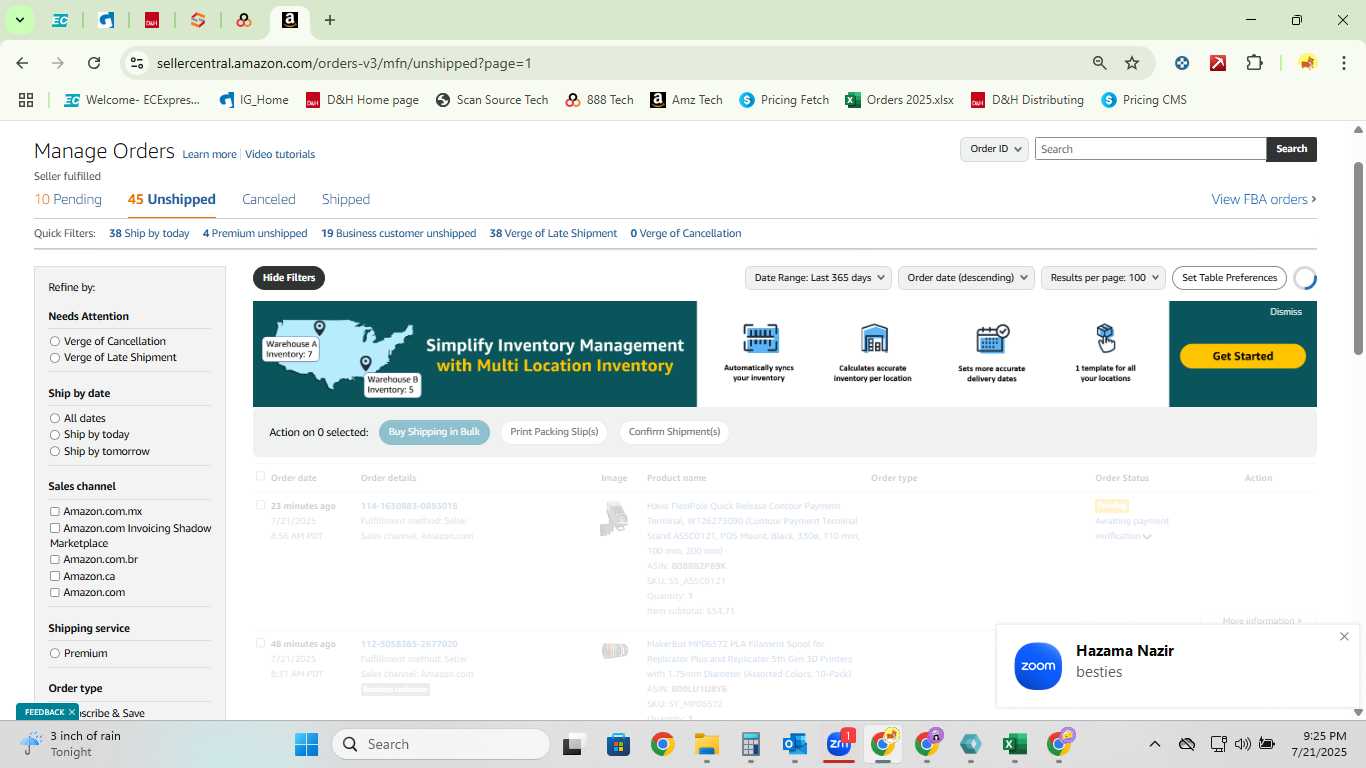1366x768 pixels.
Task: Reload the Seller Central page
Action: coord(94,63)
